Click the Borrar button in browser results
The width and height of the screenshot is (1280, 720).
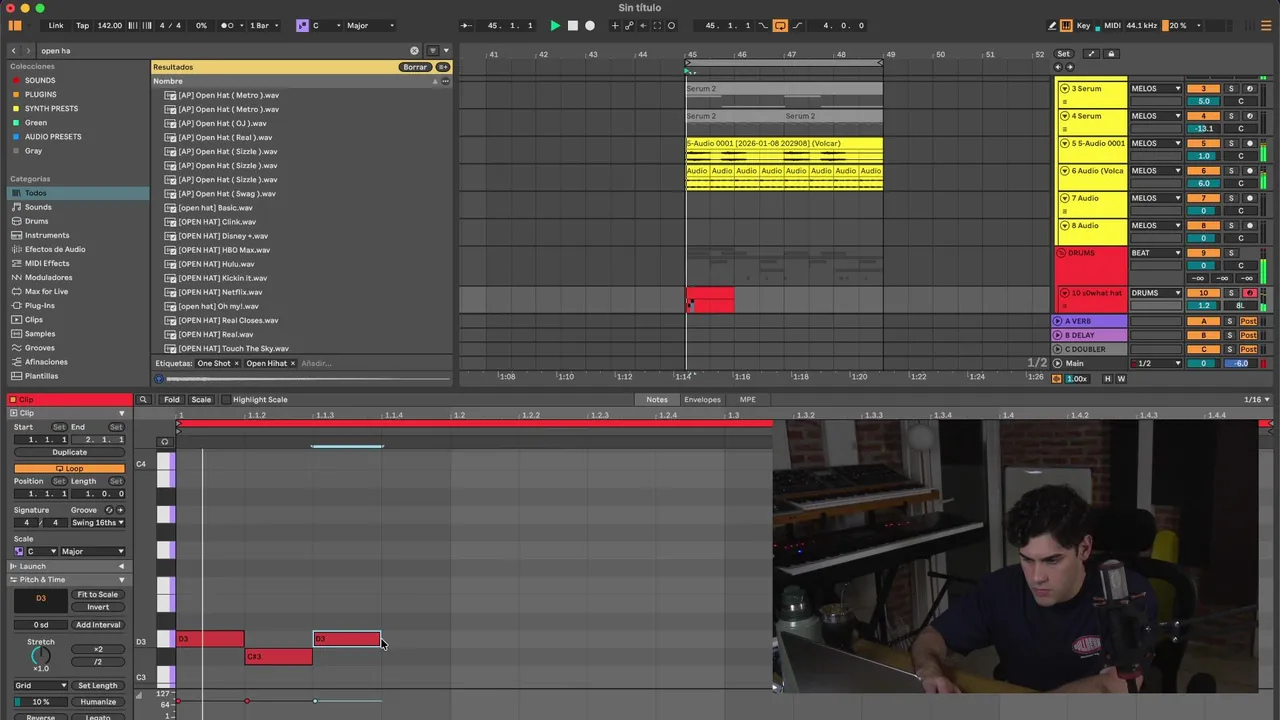[415, 67]
